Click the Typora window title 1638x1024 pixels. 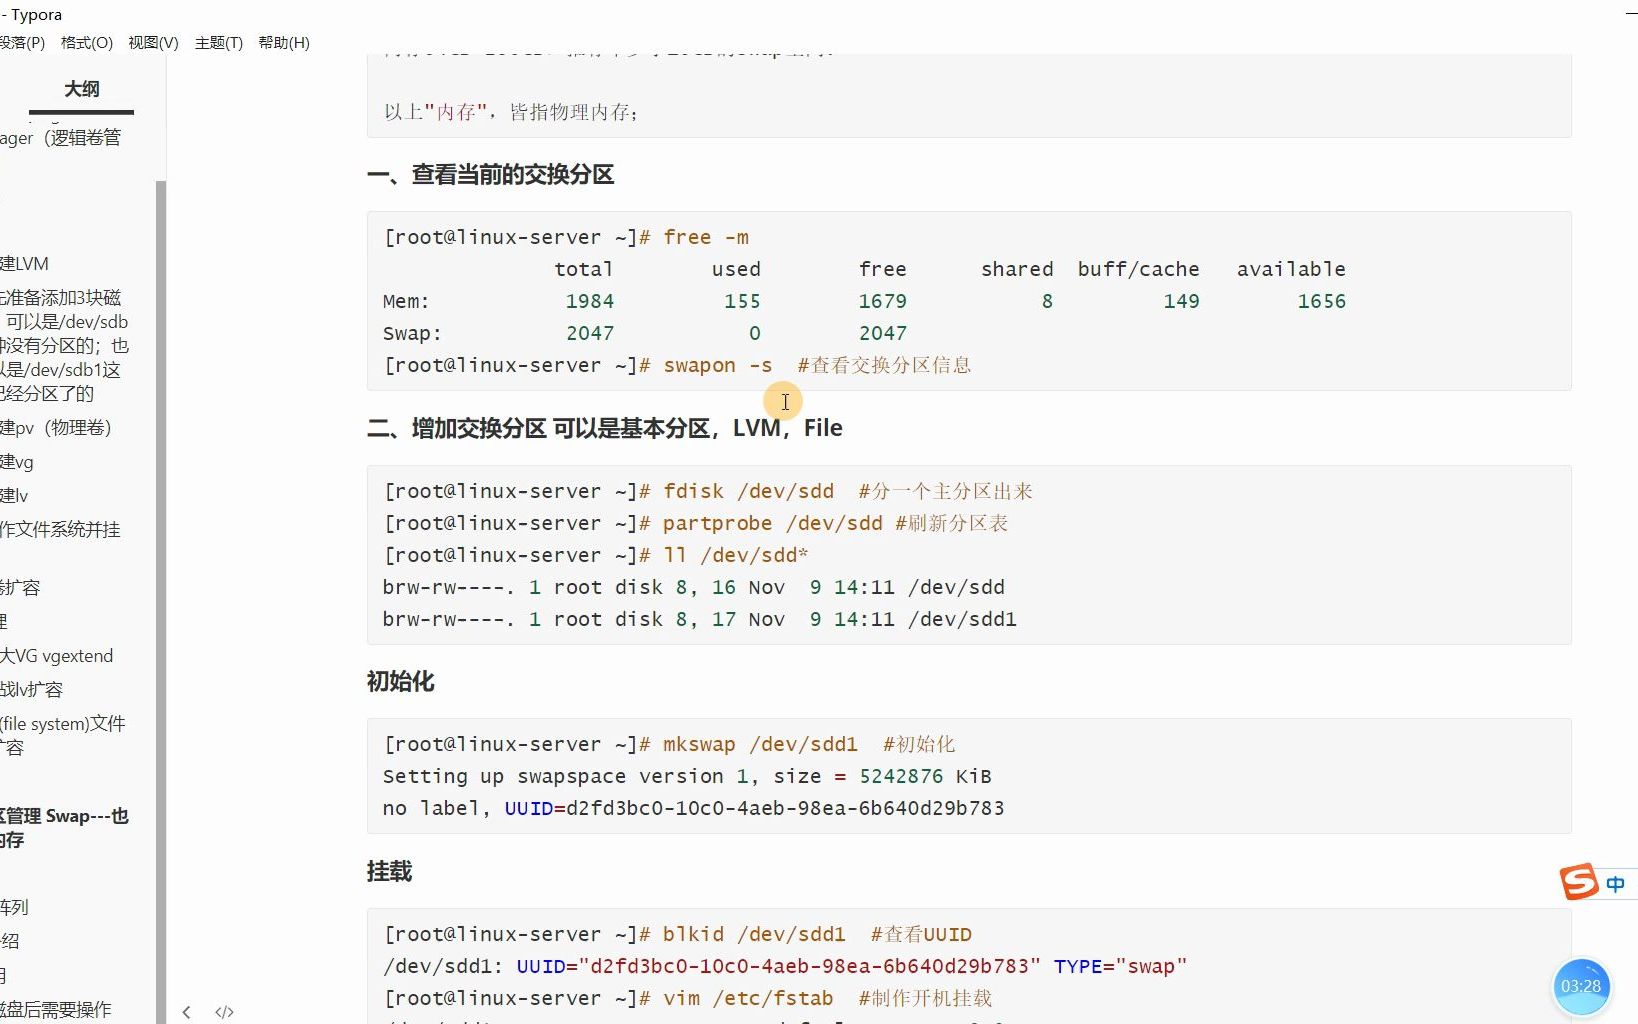click(31, 14)
